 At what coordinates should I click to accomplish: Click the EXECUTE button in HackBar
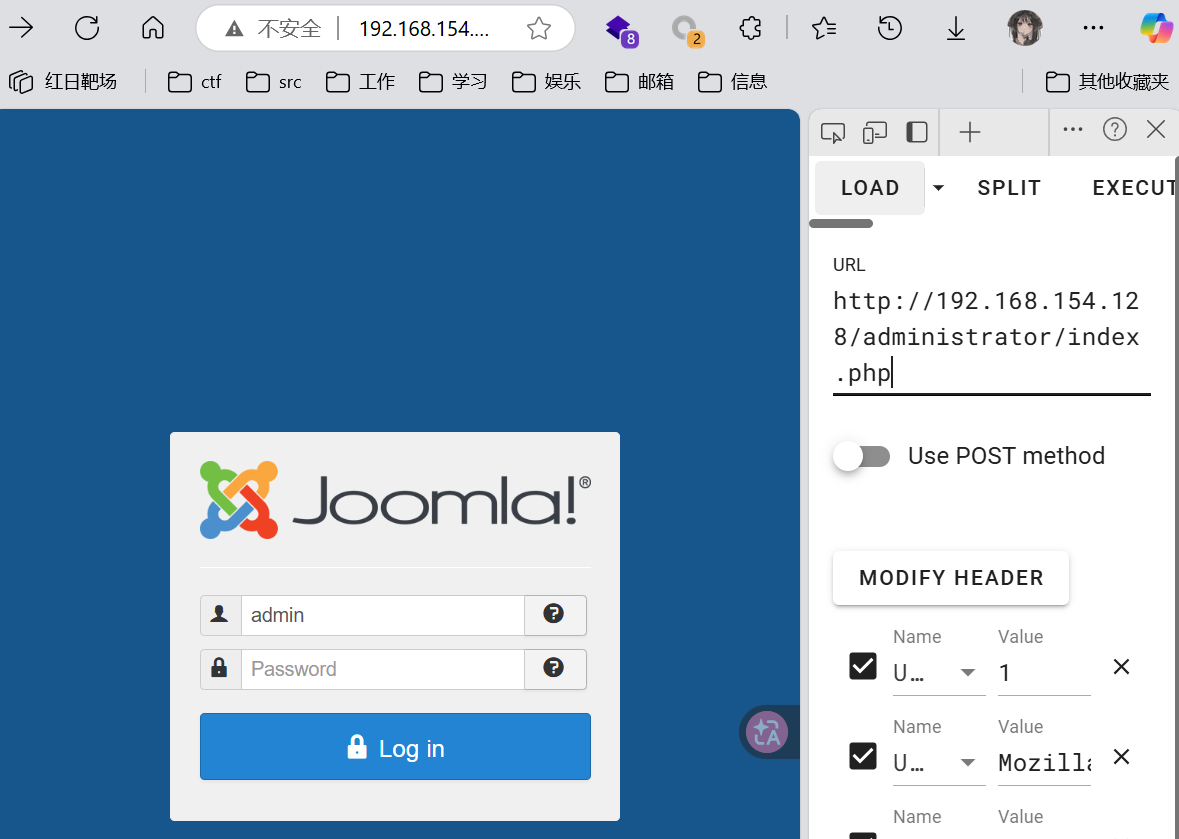click(x=1135, y=188)
